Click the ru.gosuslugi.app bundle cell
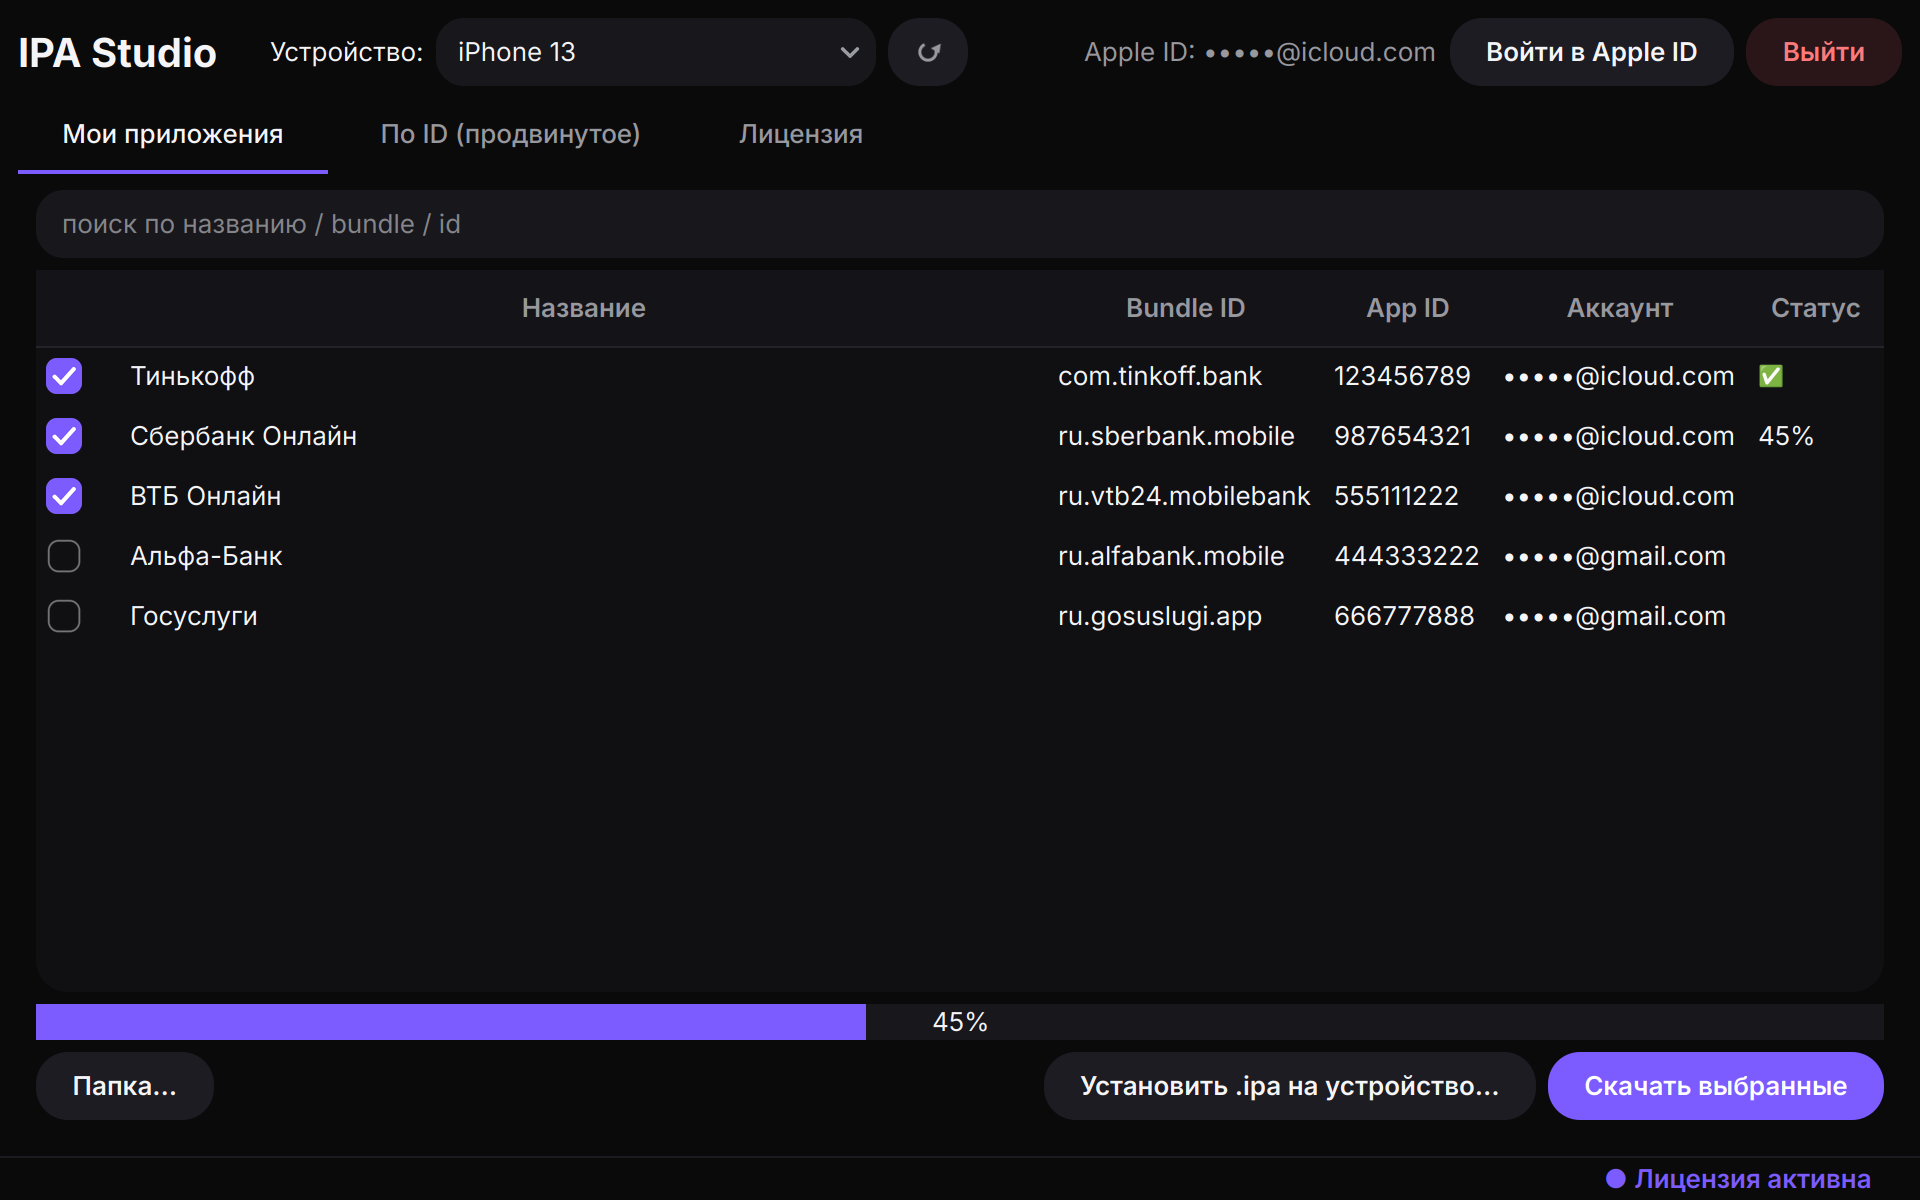 point(1160,616)
